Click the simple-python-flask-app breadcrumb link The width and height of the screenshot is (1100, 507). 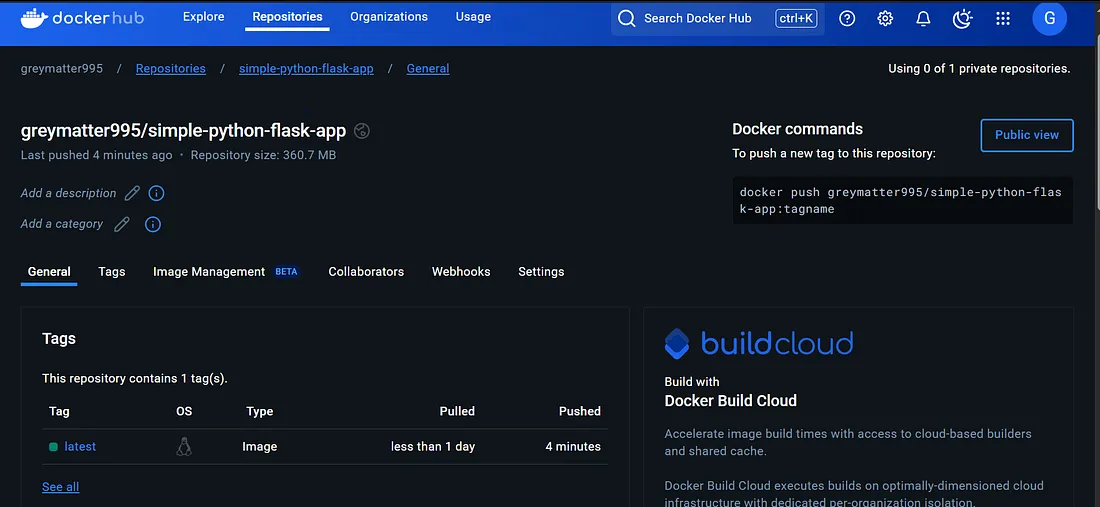[x=307, y=69]
